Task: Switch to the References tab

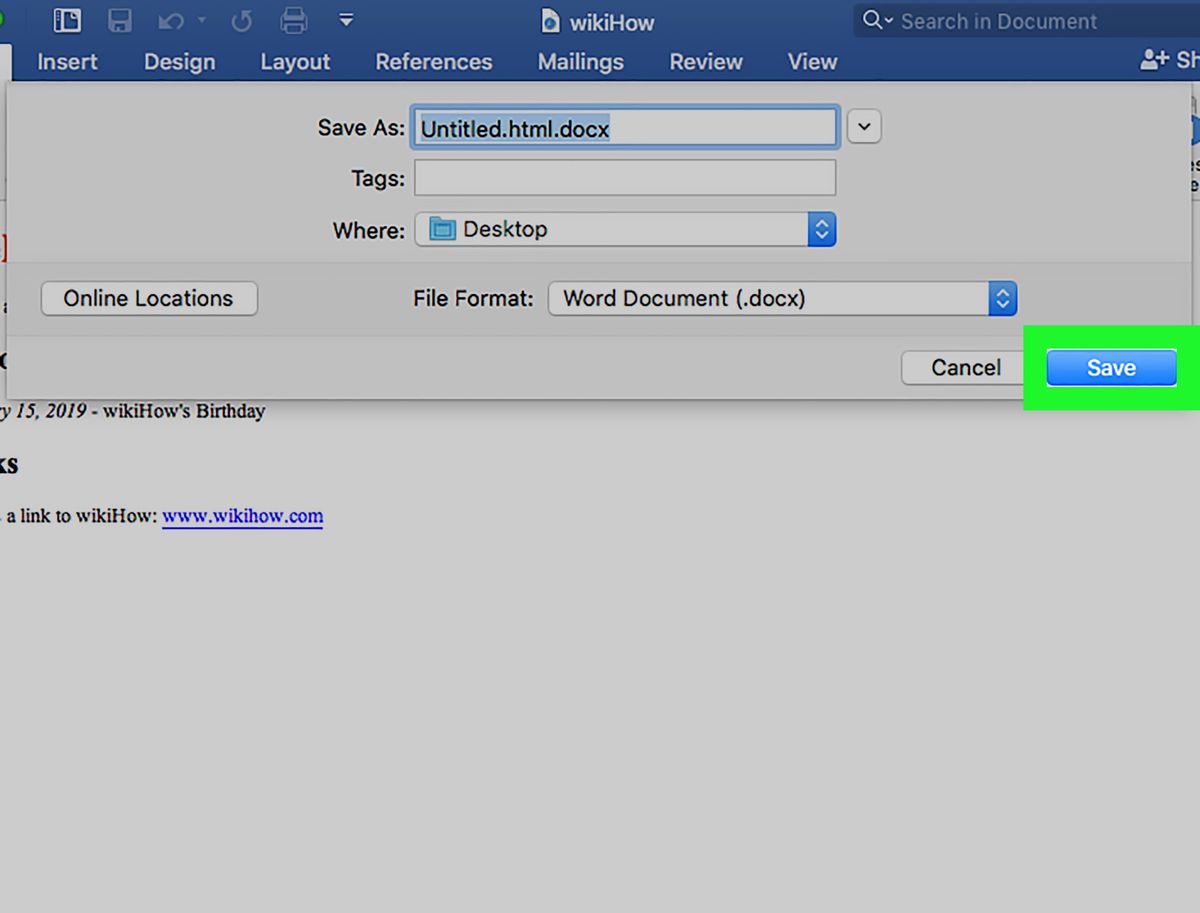Action: 434,62
